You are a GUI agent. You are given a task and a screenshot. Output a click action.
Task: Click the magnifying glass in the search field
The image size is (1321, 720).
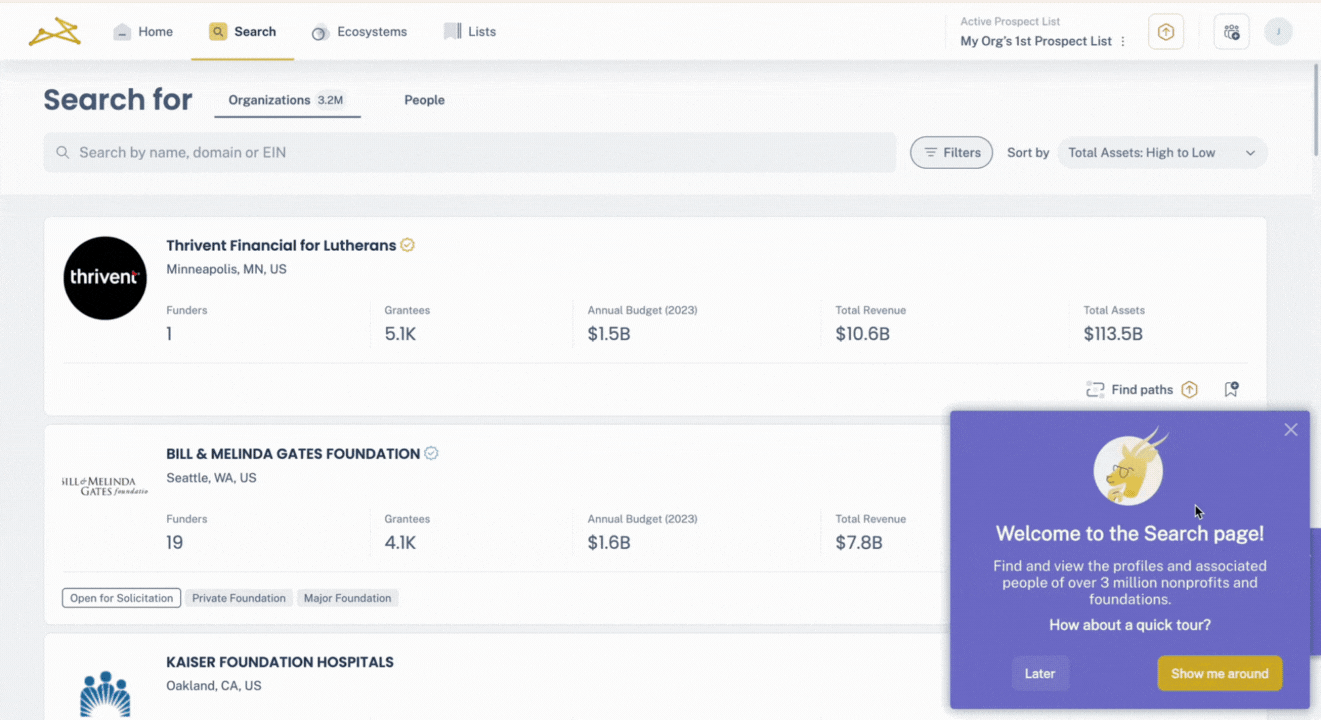click(62, 152)
